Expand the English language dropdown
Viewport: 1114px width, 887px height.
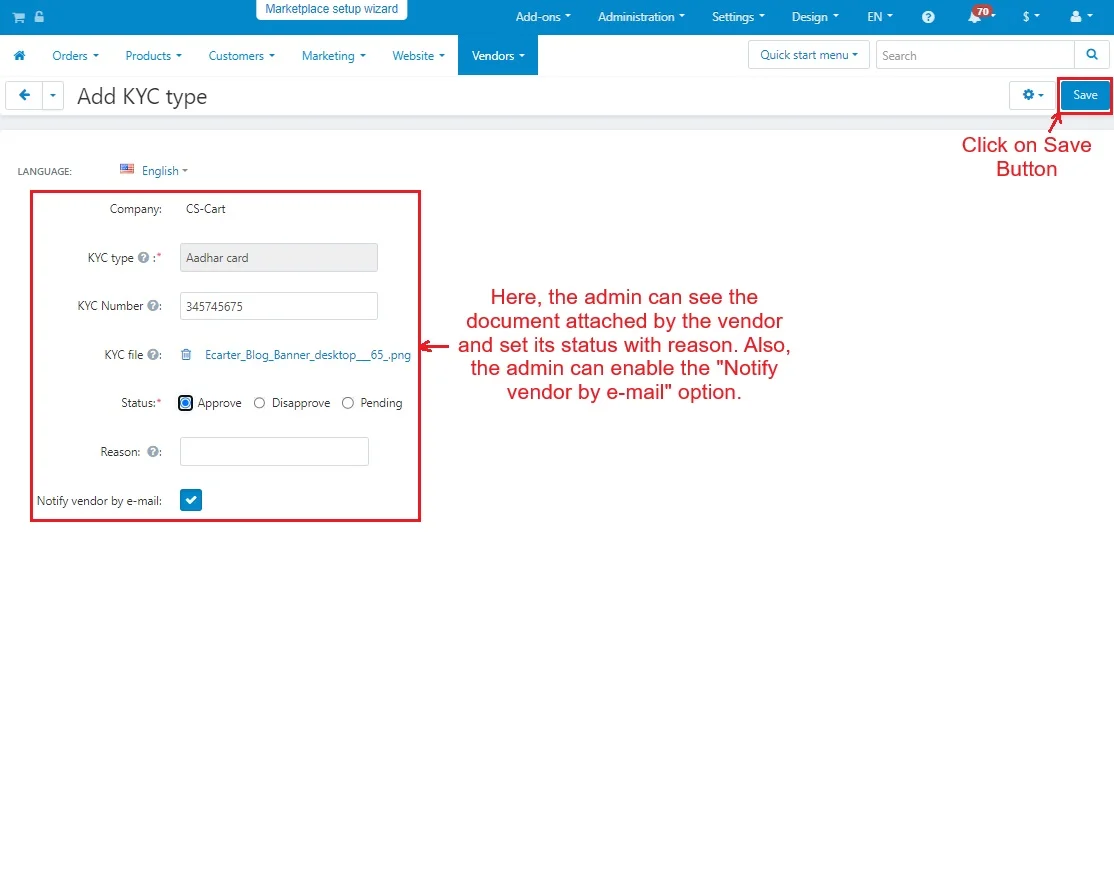coord(155,171)
